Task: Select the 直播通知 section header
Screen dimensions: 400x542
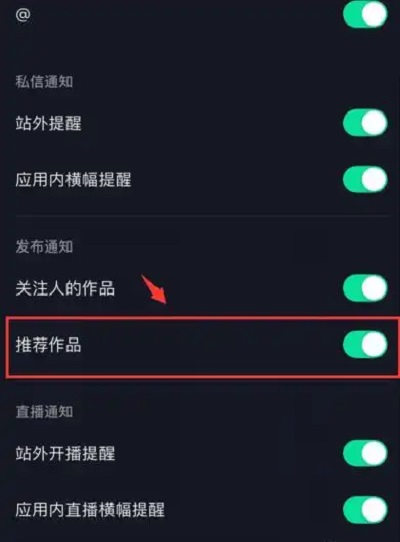Action: coord(44,412)
